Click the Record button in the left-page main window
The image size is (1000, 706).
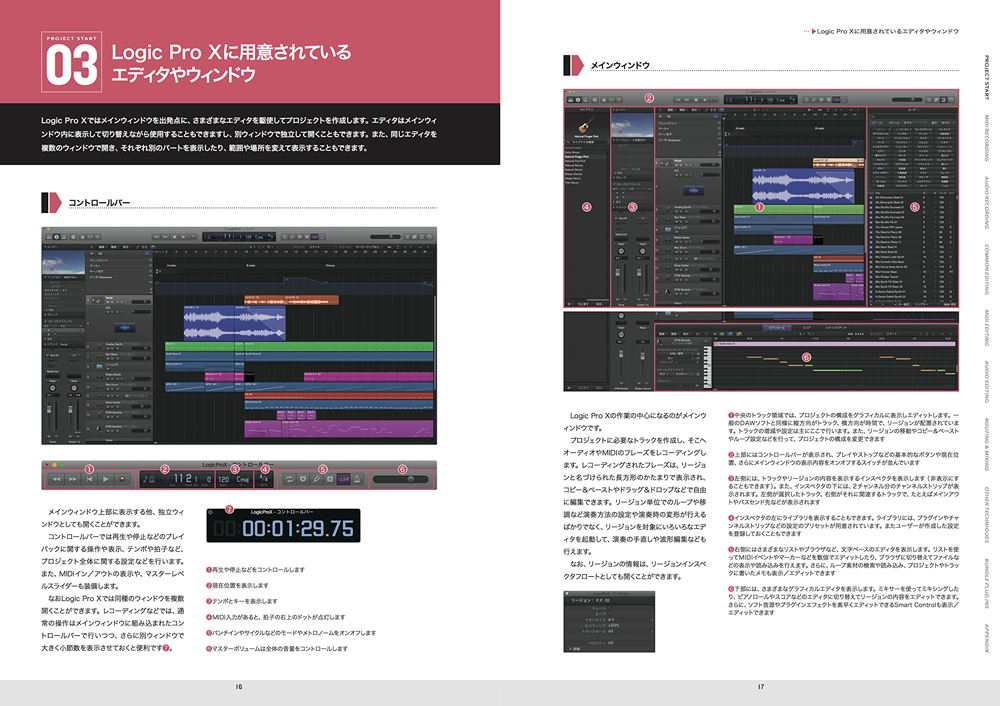pos(193,237)
